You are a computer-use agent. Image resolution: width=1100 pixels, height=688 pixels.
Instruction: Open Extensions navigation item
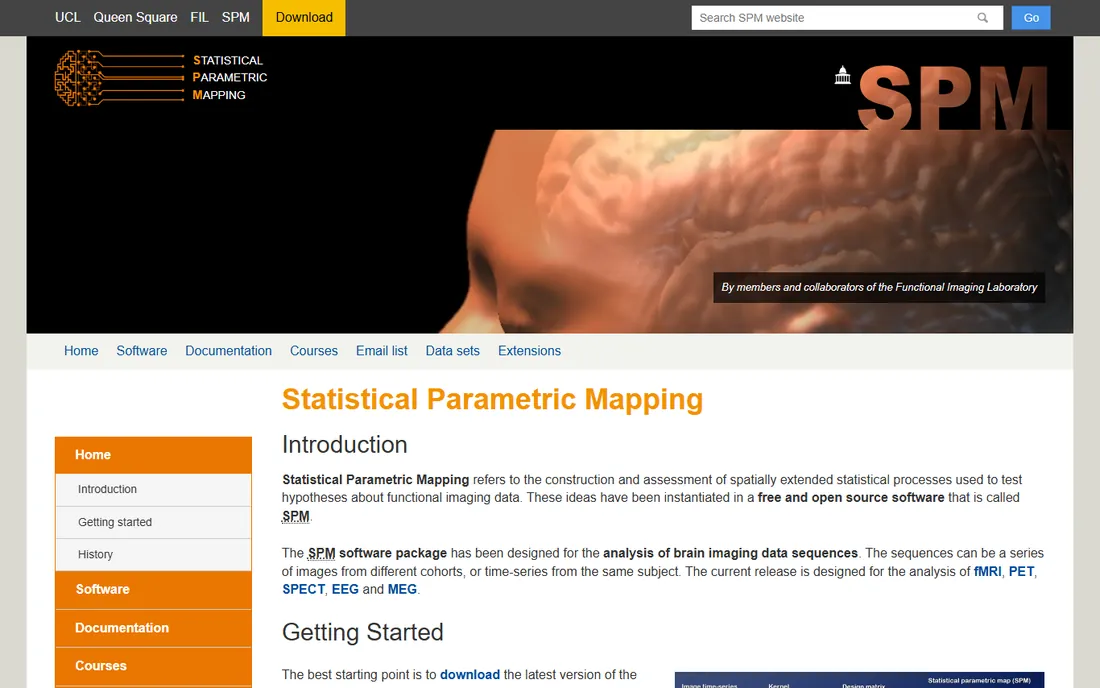click(x=530, y=351)
